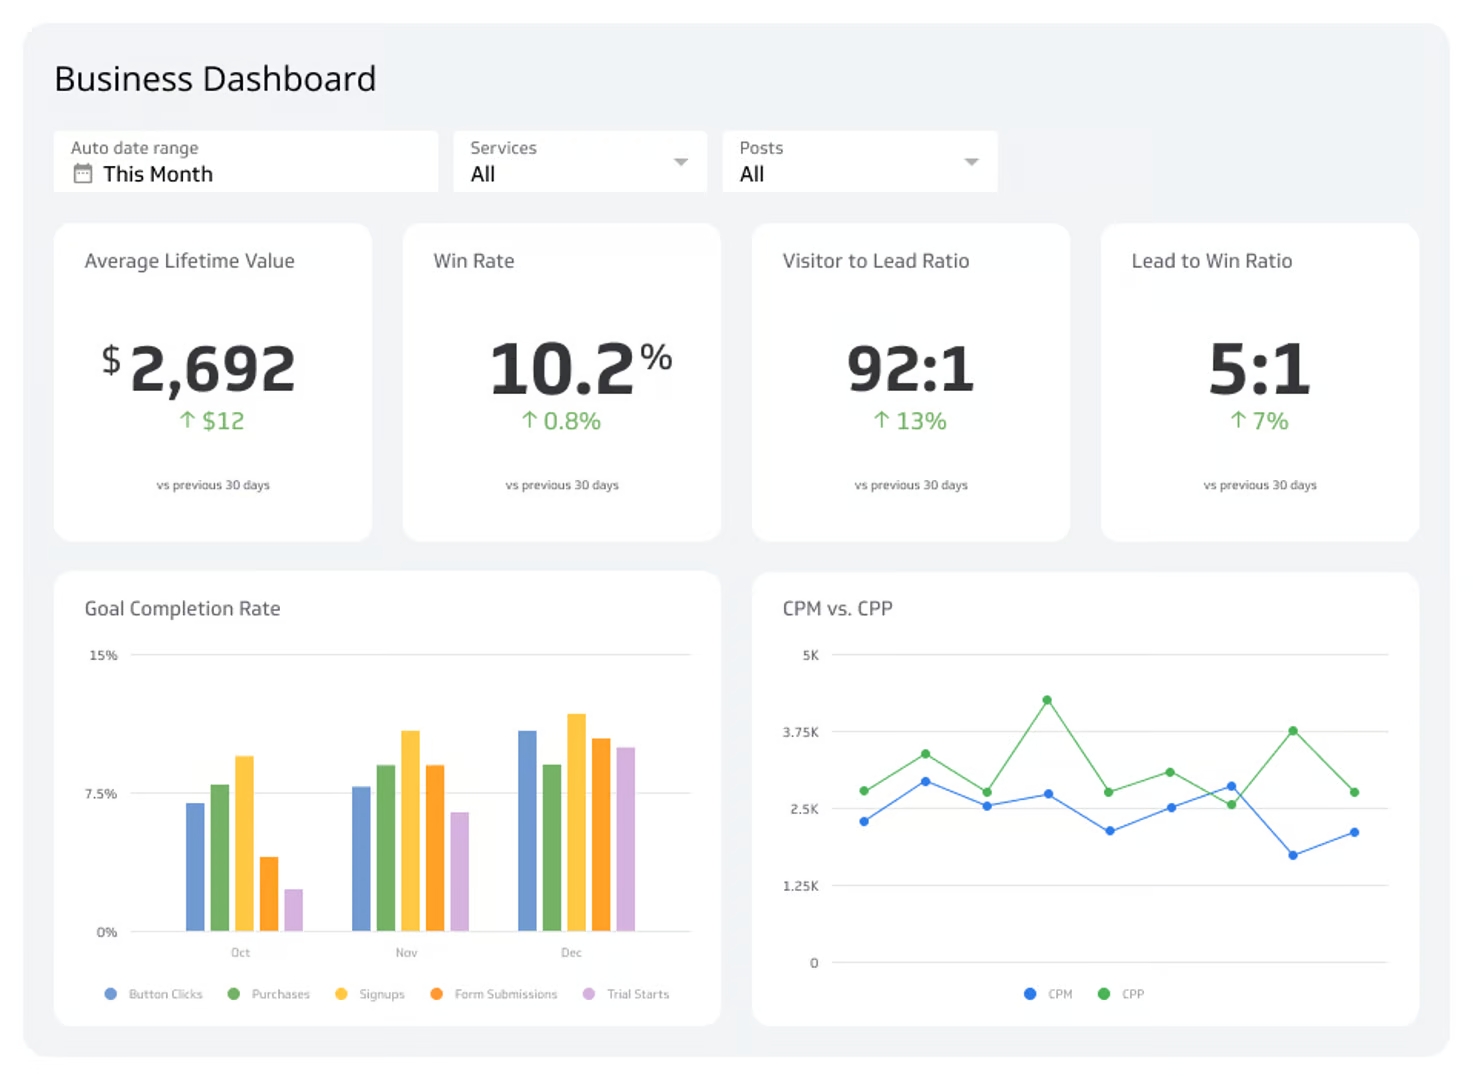
Task: Open the Posts dropdown
Action: tap(969, 161)
